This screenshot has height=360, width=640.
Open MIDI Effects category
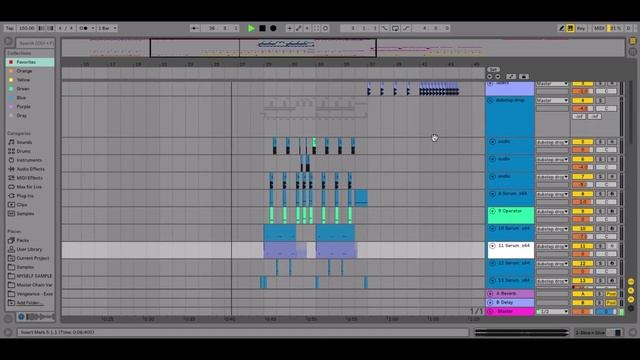click(30, 178)
